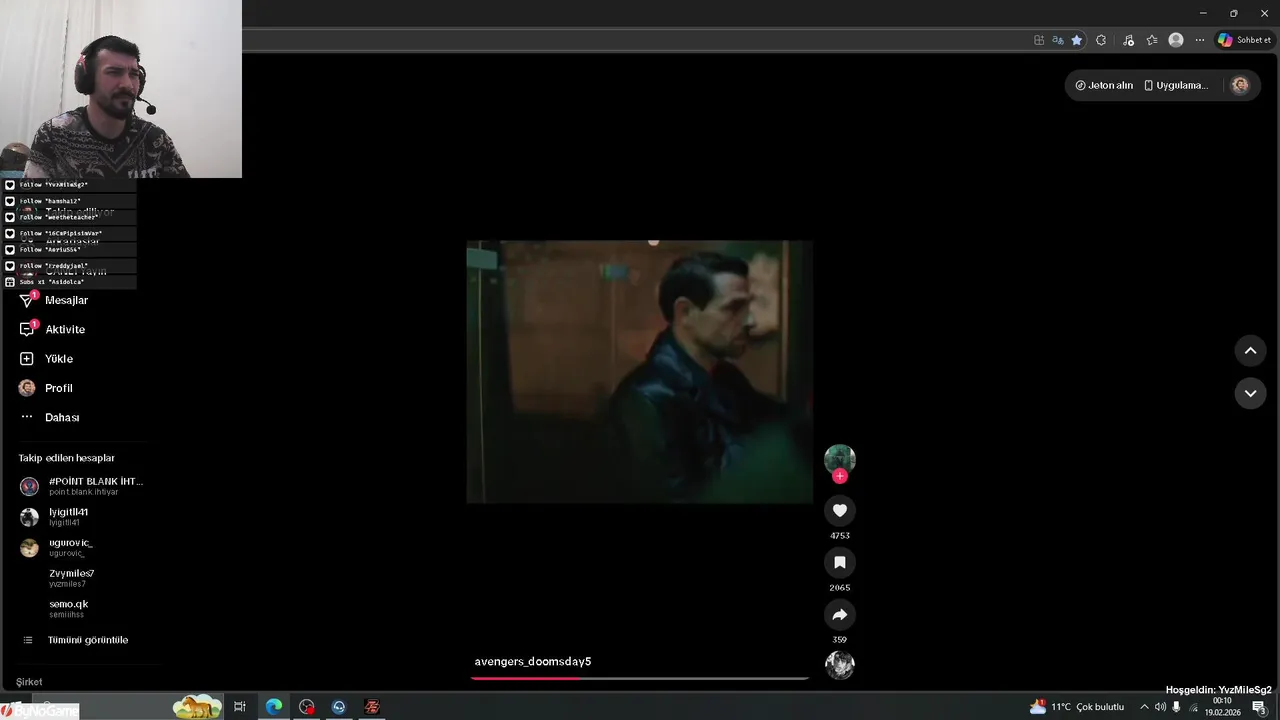Open the weather widget 11°C Çok bulutlu
The image size is (1280, 720).
pos(1077,707)
